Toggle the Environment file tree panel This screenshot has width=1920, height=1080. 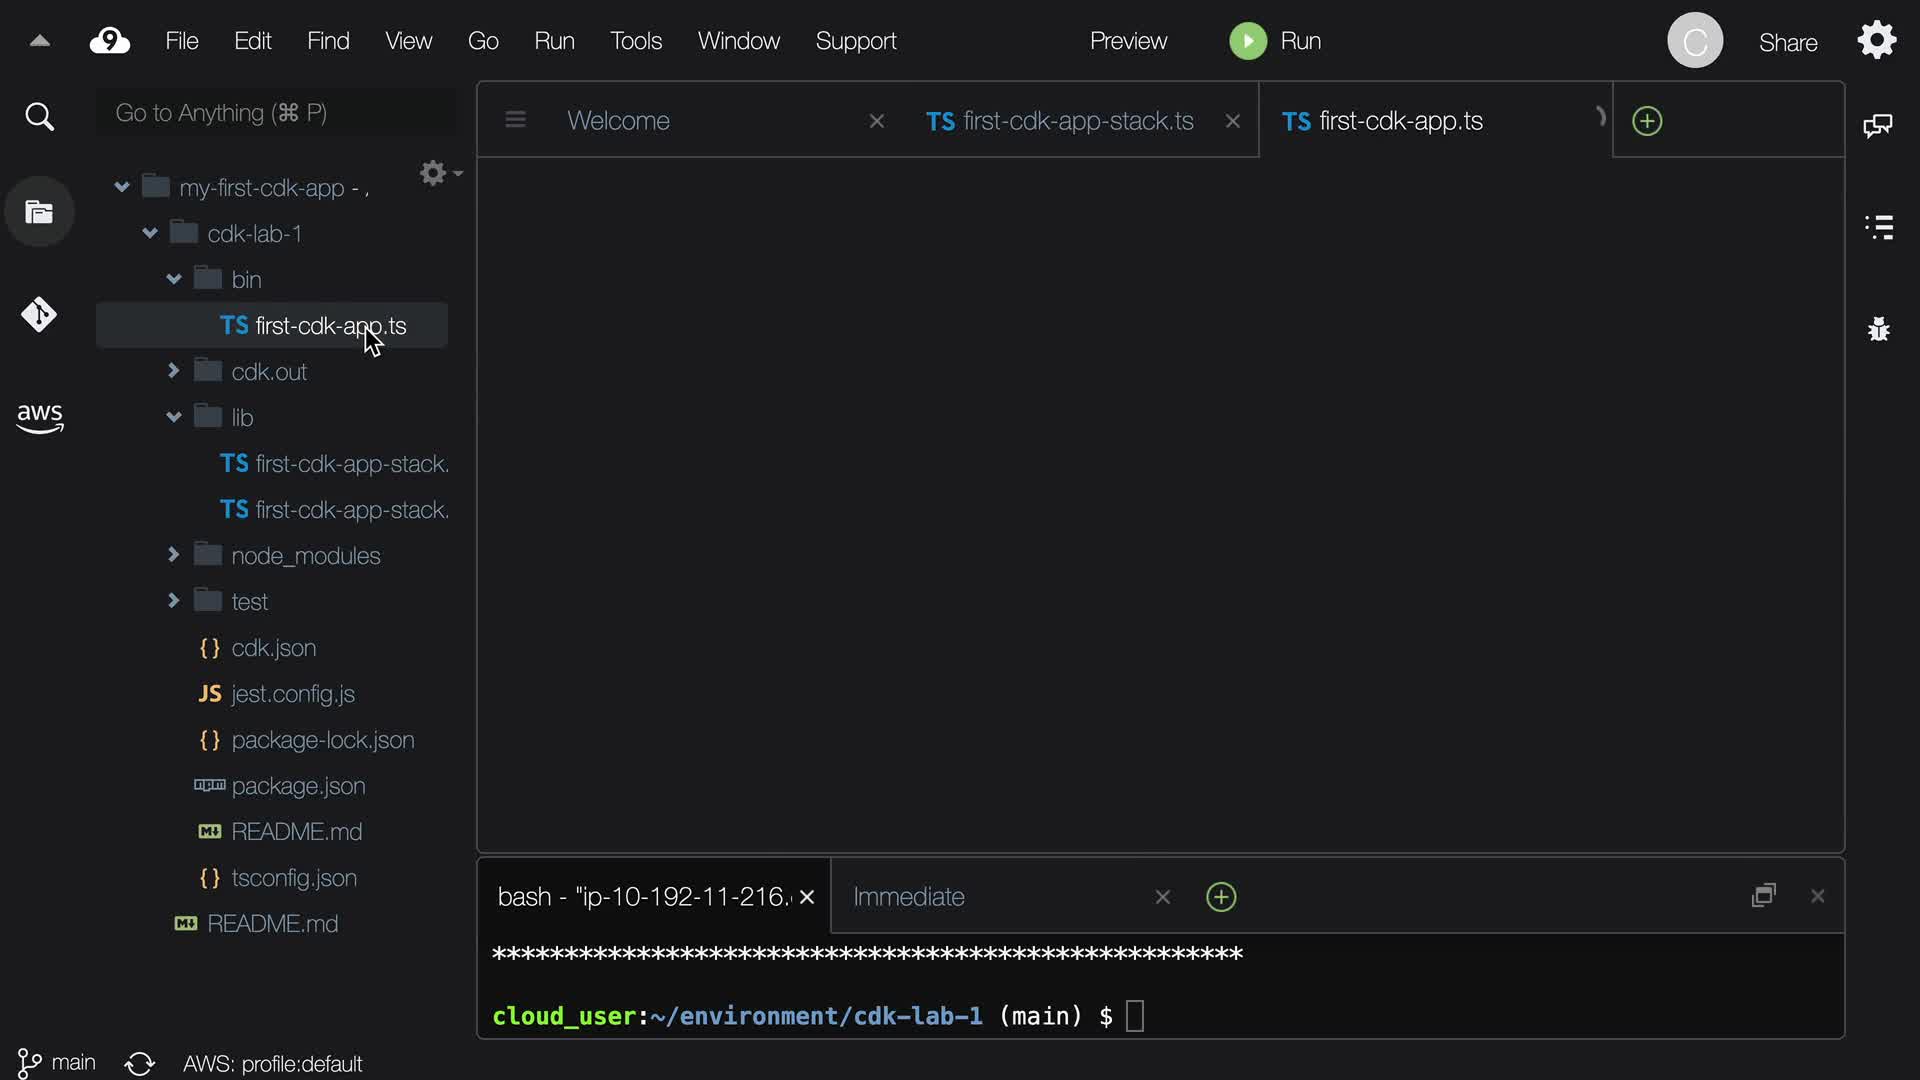[x=39, y=212]
